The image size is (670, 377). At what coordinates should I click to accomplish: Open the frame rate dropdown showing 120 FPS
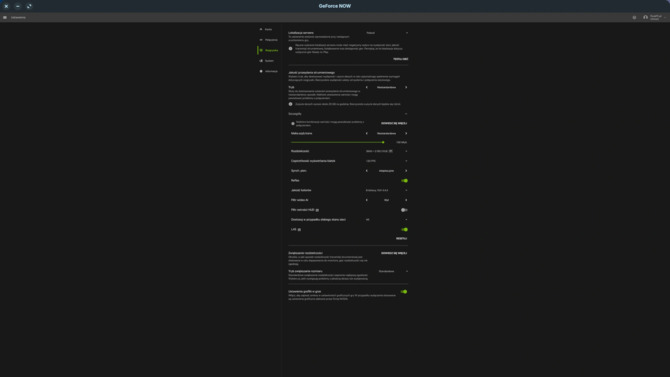[x=387, y=161]
